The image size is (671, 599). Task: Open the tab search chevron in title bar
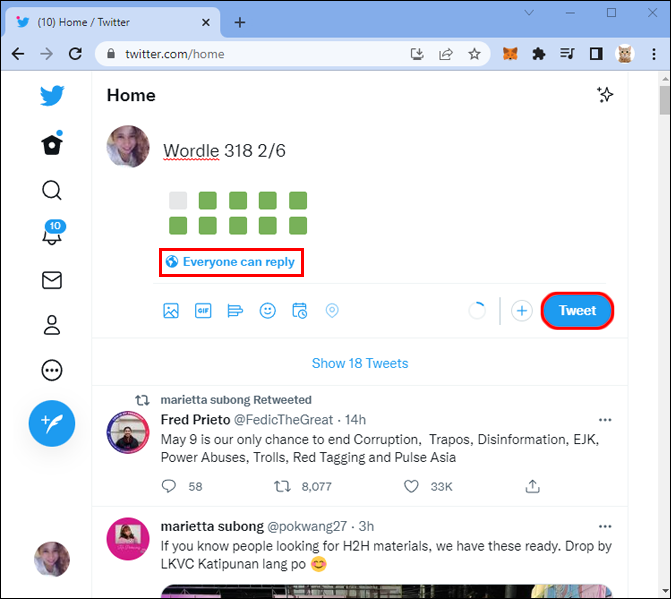tap(529, 13)
